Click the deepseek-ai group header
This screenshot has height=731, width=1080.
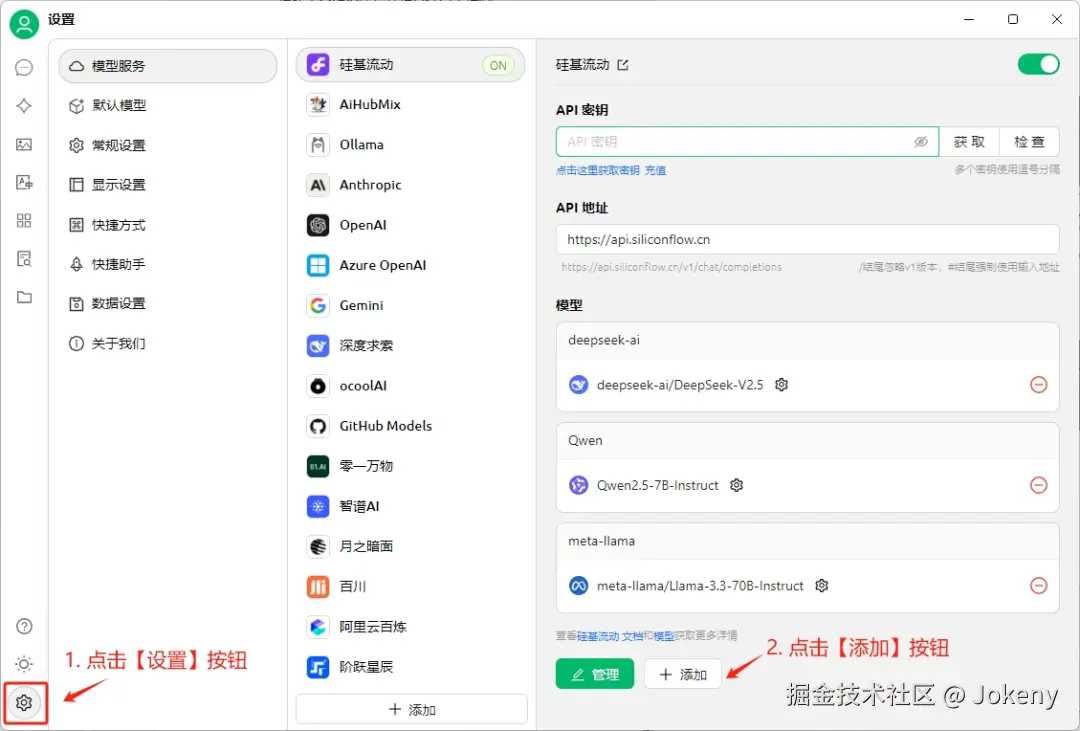point(807,340)
